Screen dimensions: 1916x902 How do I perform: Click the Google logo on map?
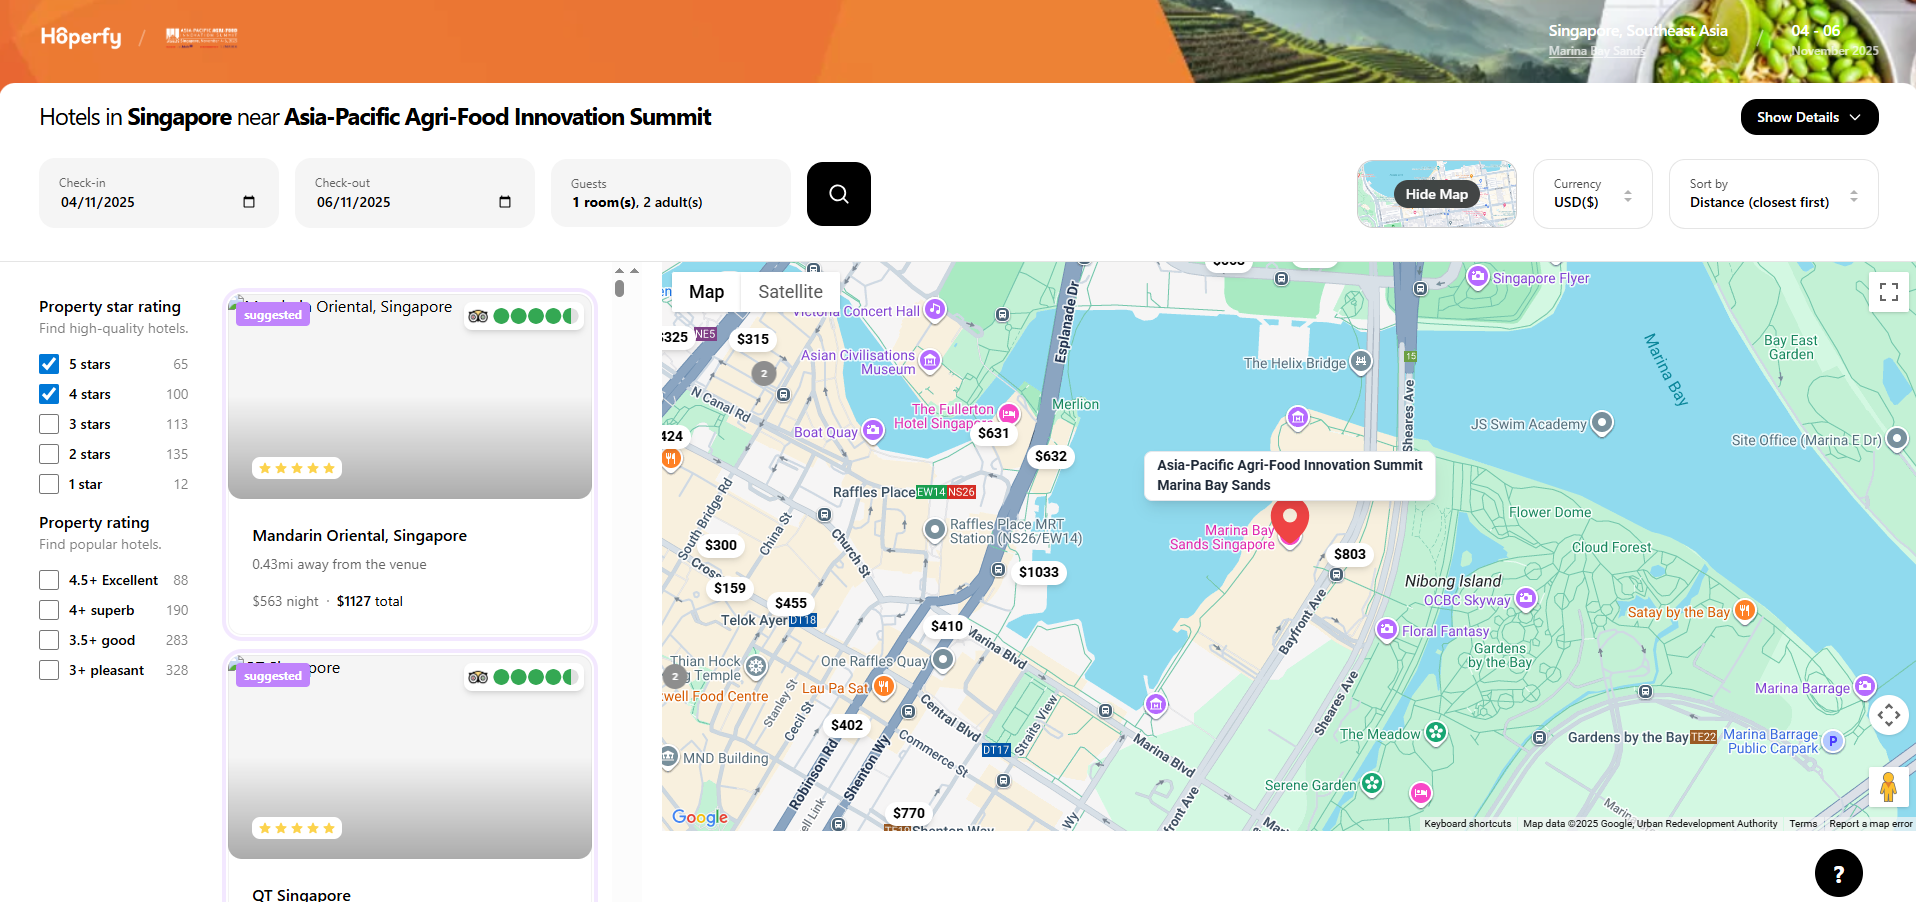click(700, 817)
